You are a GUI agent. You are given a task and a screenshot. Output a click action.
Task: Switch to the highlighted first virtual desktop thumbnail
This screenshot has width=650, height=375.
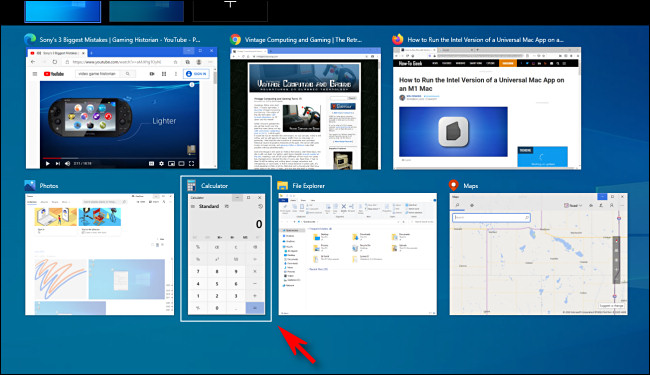tap(63, 11)
